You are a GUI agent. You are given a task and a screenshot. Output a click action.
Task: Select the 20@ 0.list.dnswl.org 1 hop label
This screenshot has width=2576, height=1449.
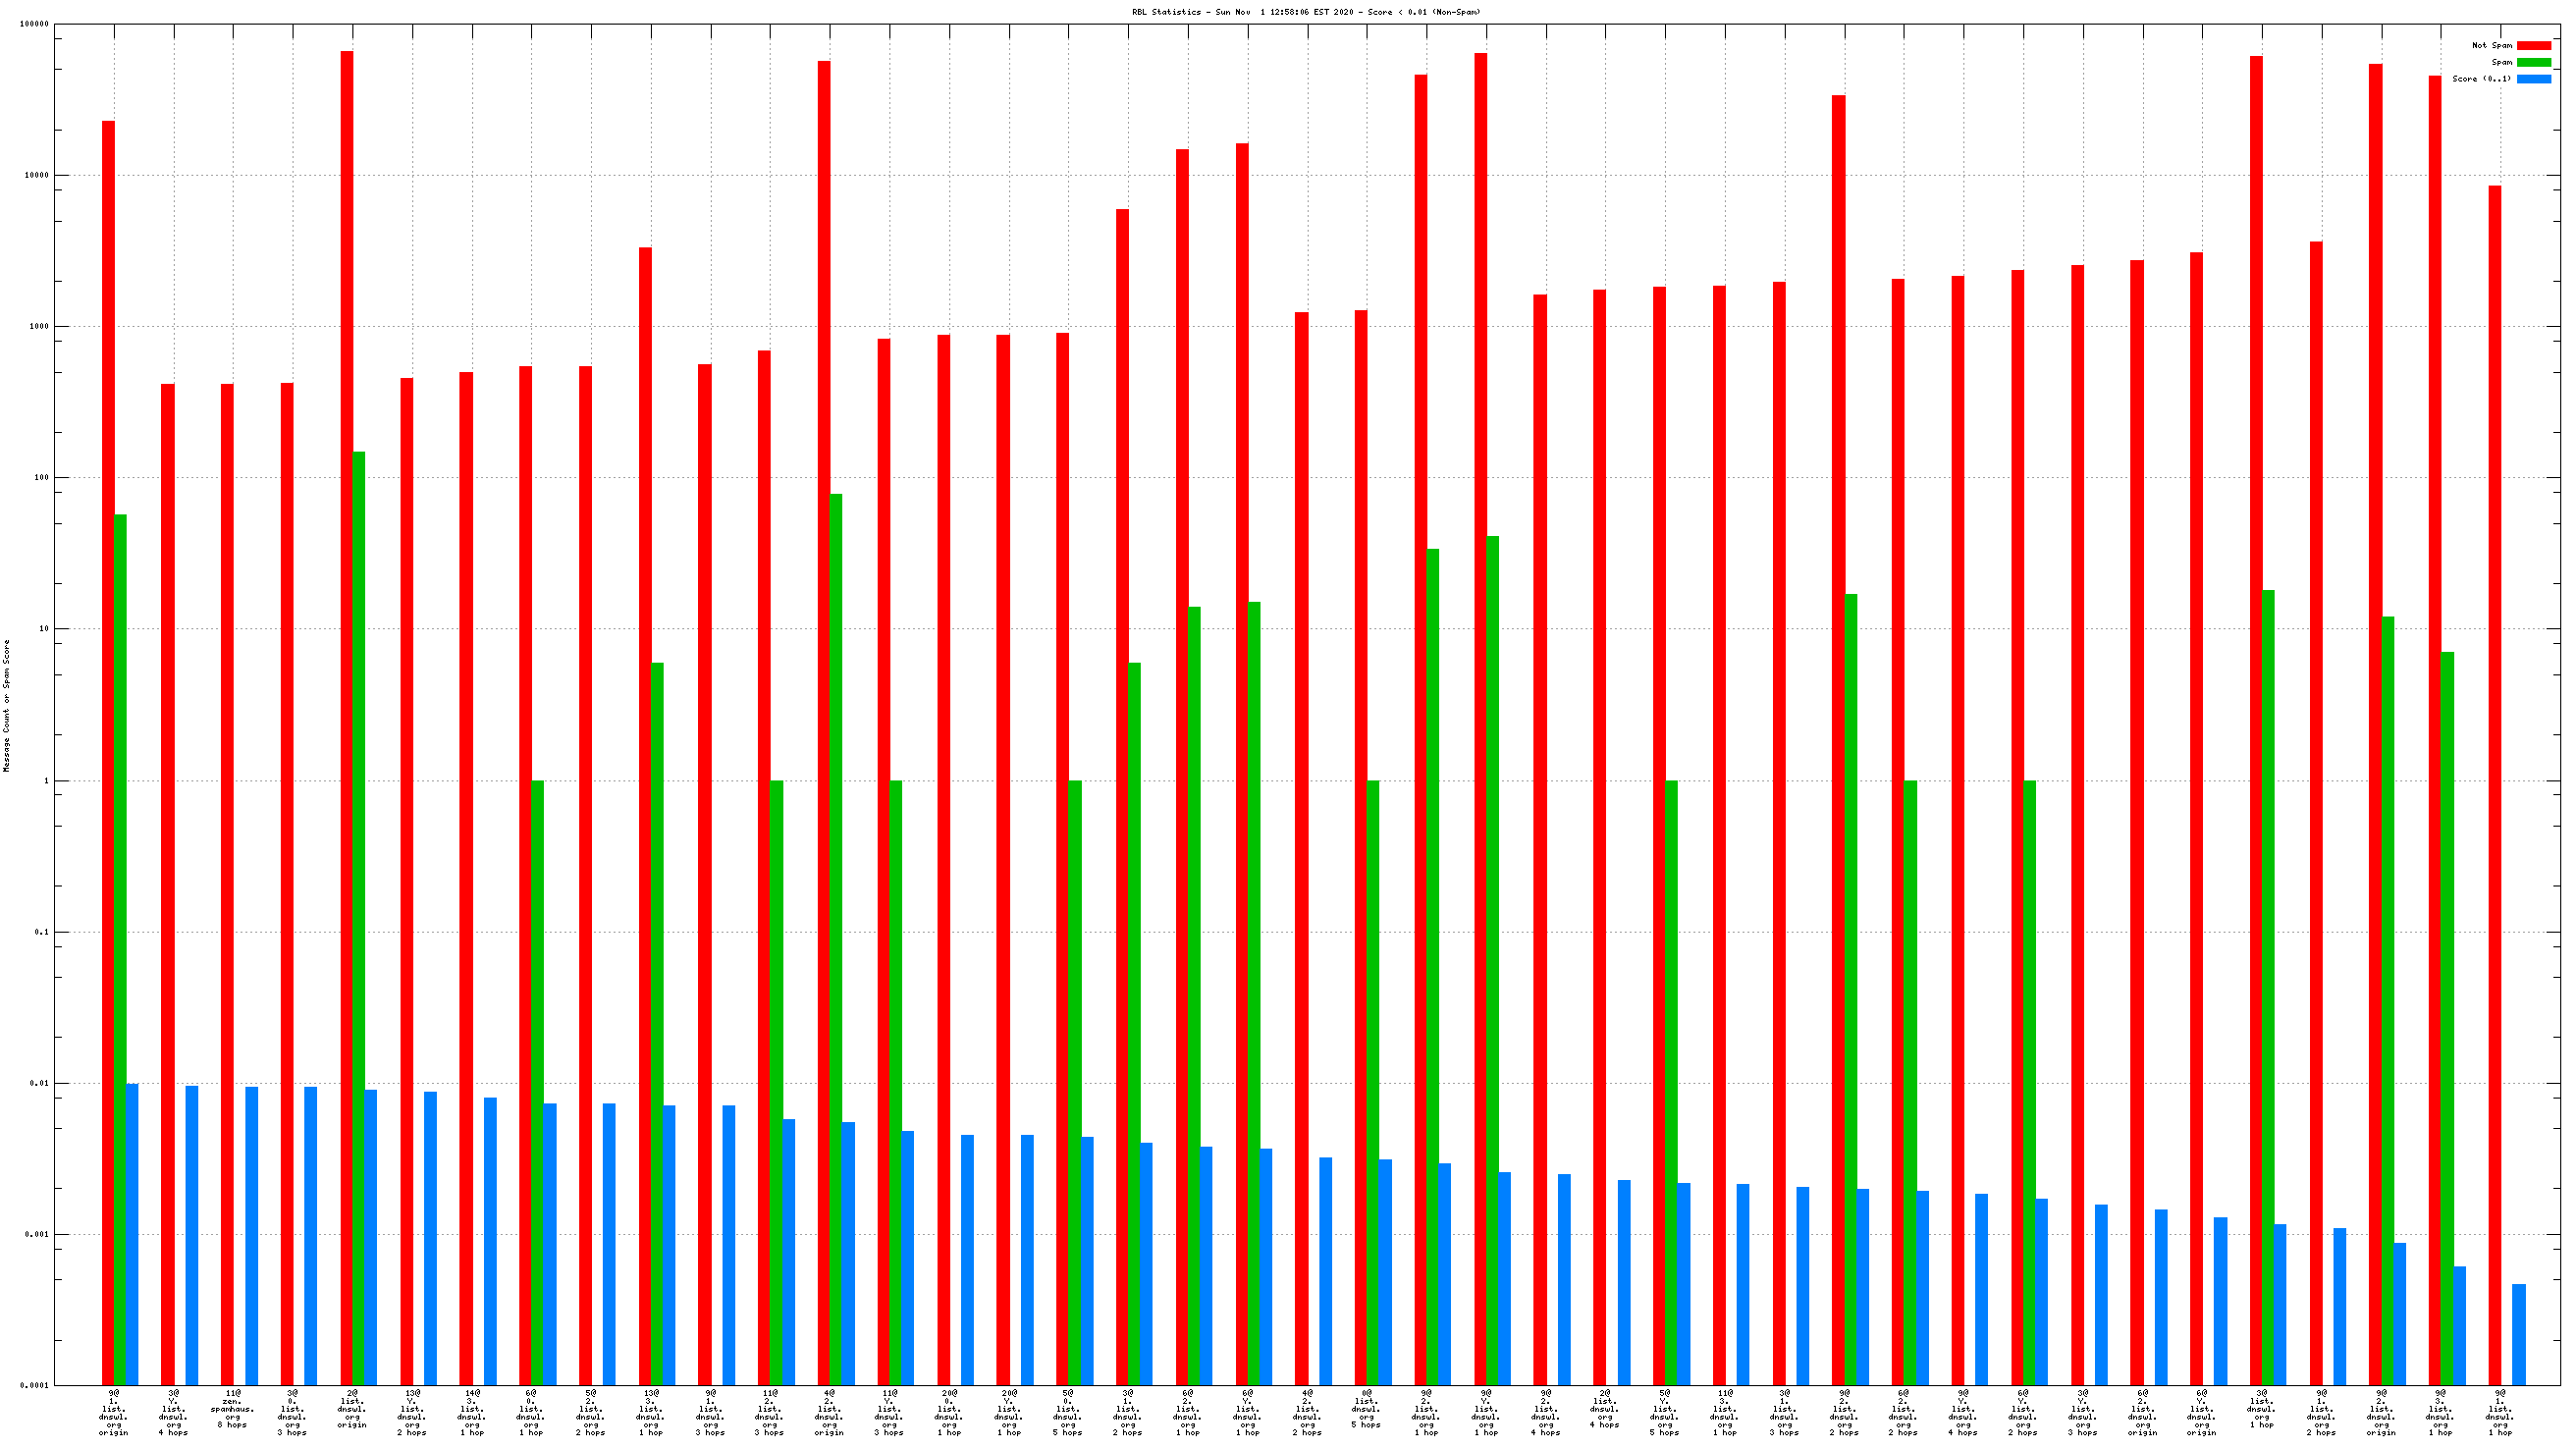948,1412
